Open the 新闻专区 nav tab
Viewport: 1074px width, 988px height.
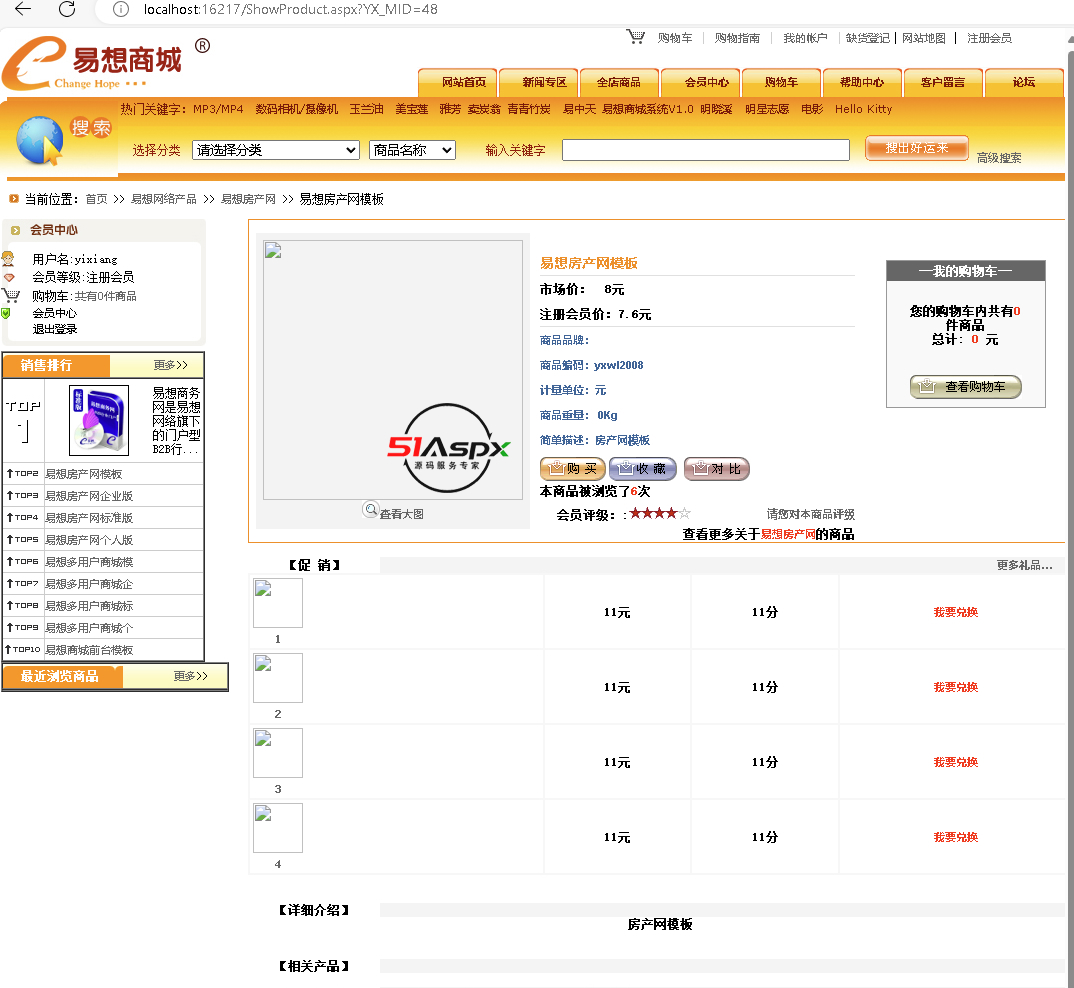539,83
